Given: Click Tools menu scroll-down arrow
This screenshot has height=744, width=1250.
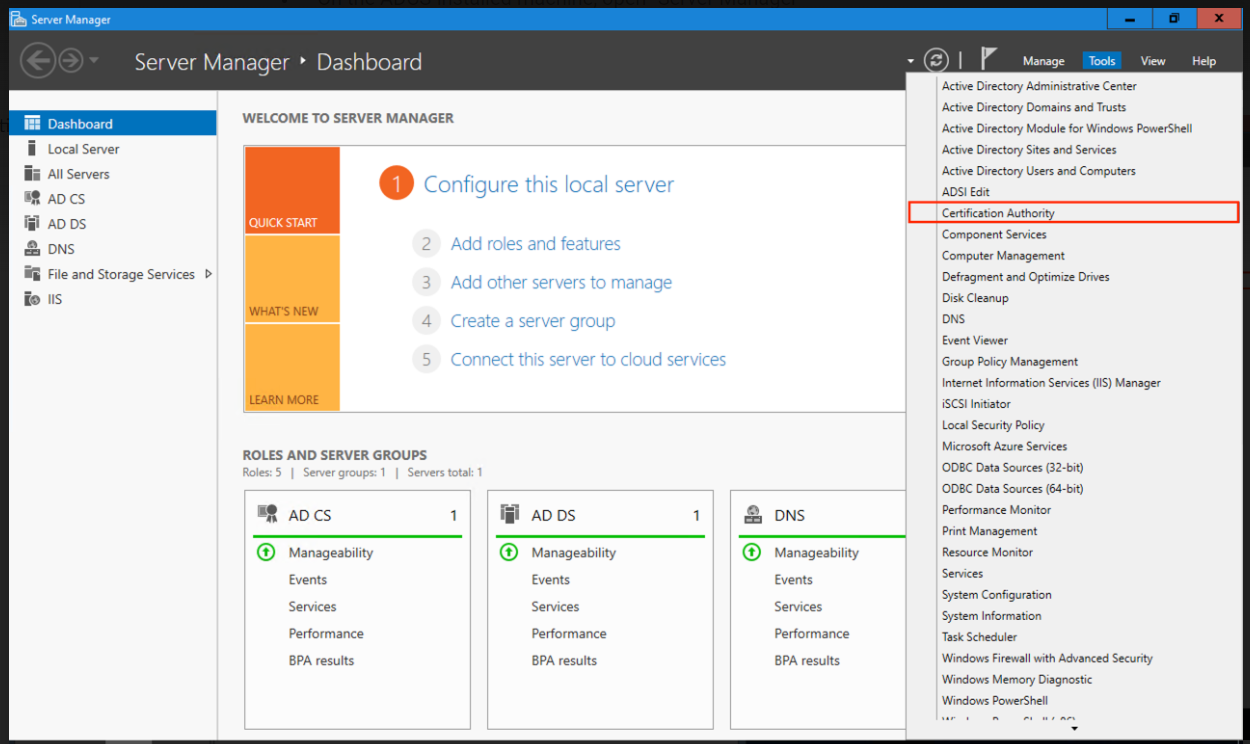Looking at the screenshot, I should coord(1075,729).
